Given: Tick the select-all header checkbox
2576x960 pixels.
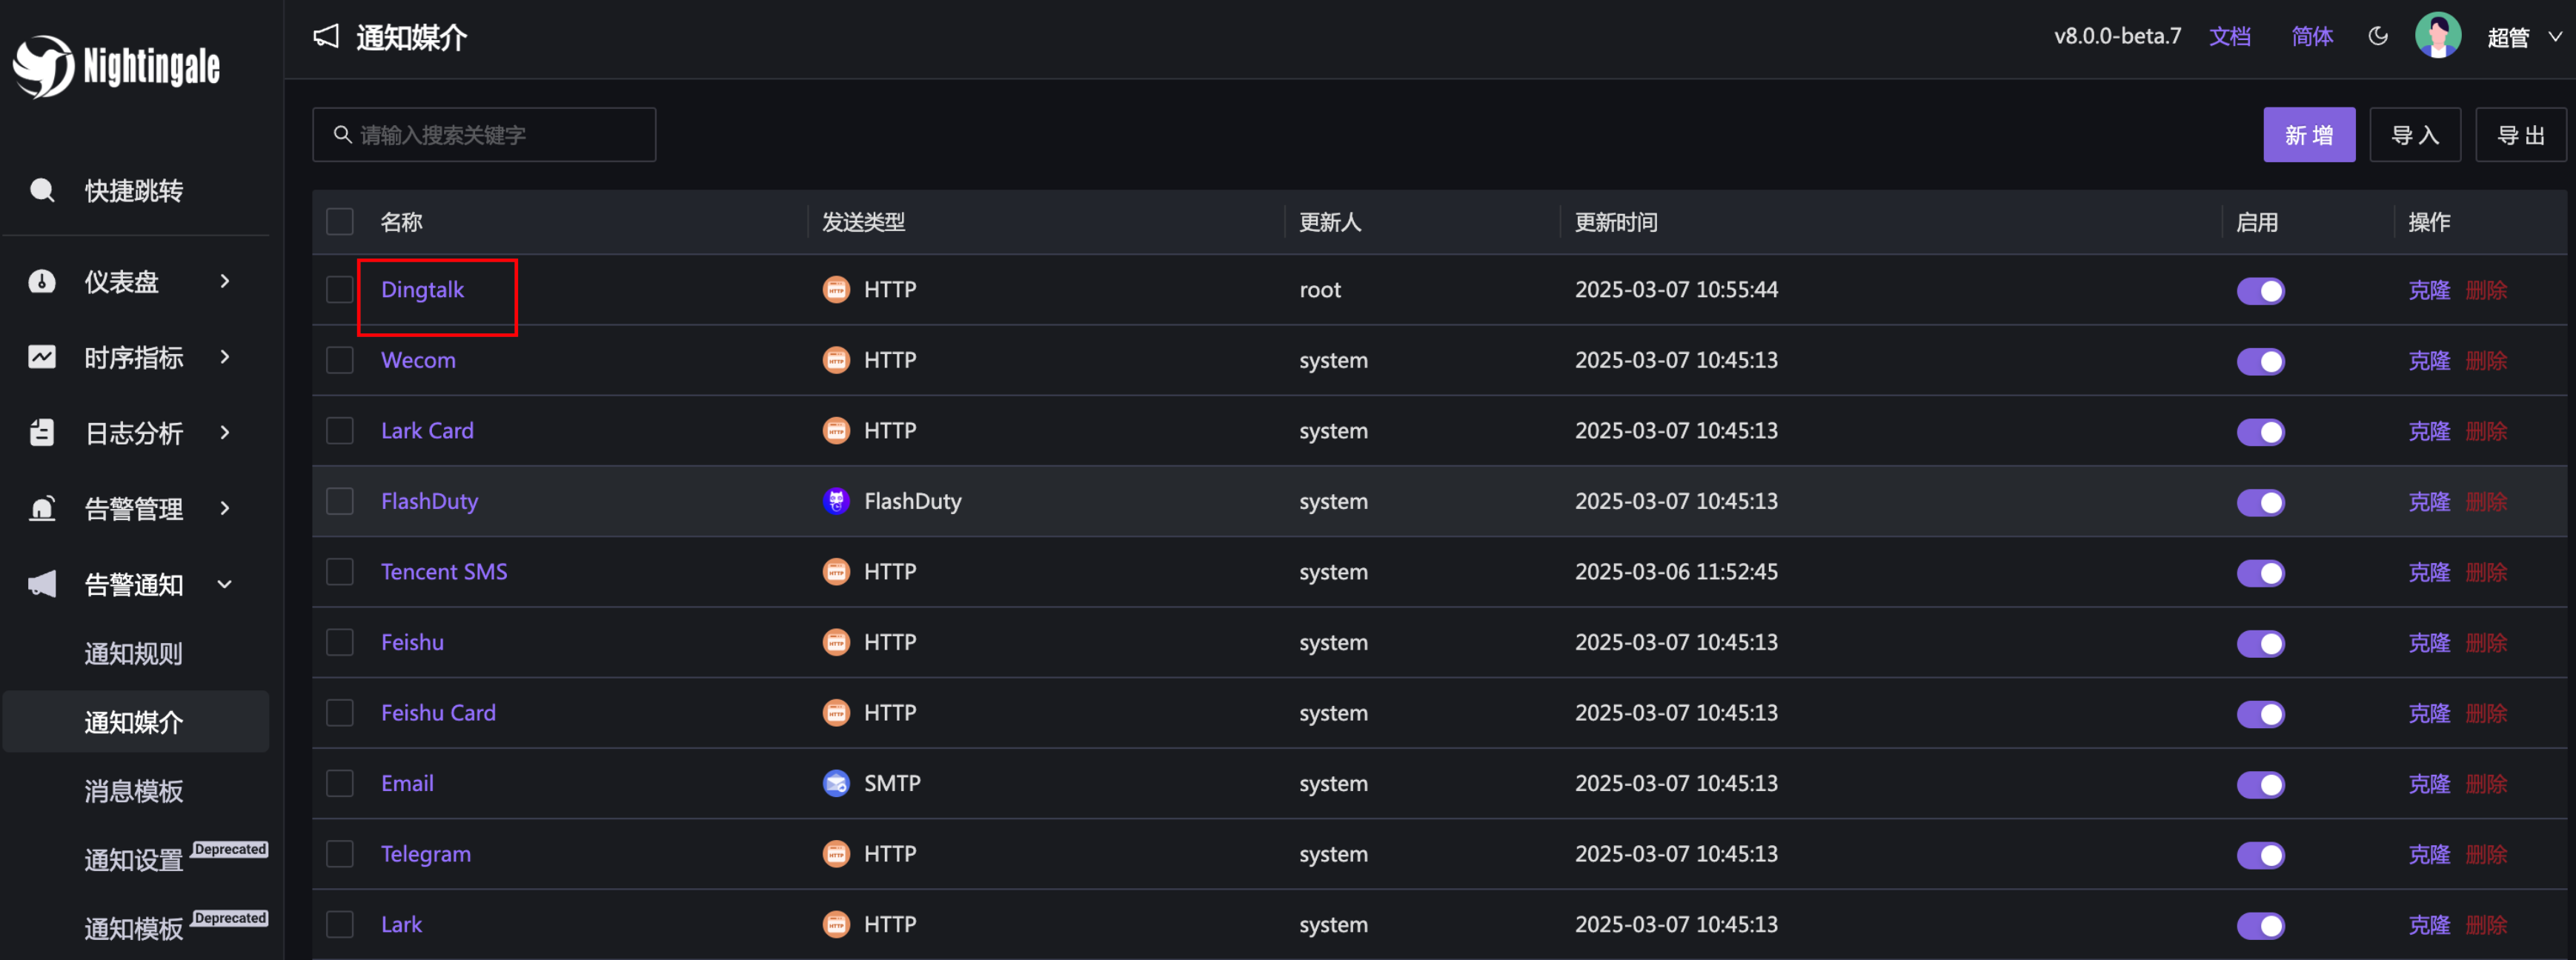Looking at the screenshot, I should coord(340,221).
